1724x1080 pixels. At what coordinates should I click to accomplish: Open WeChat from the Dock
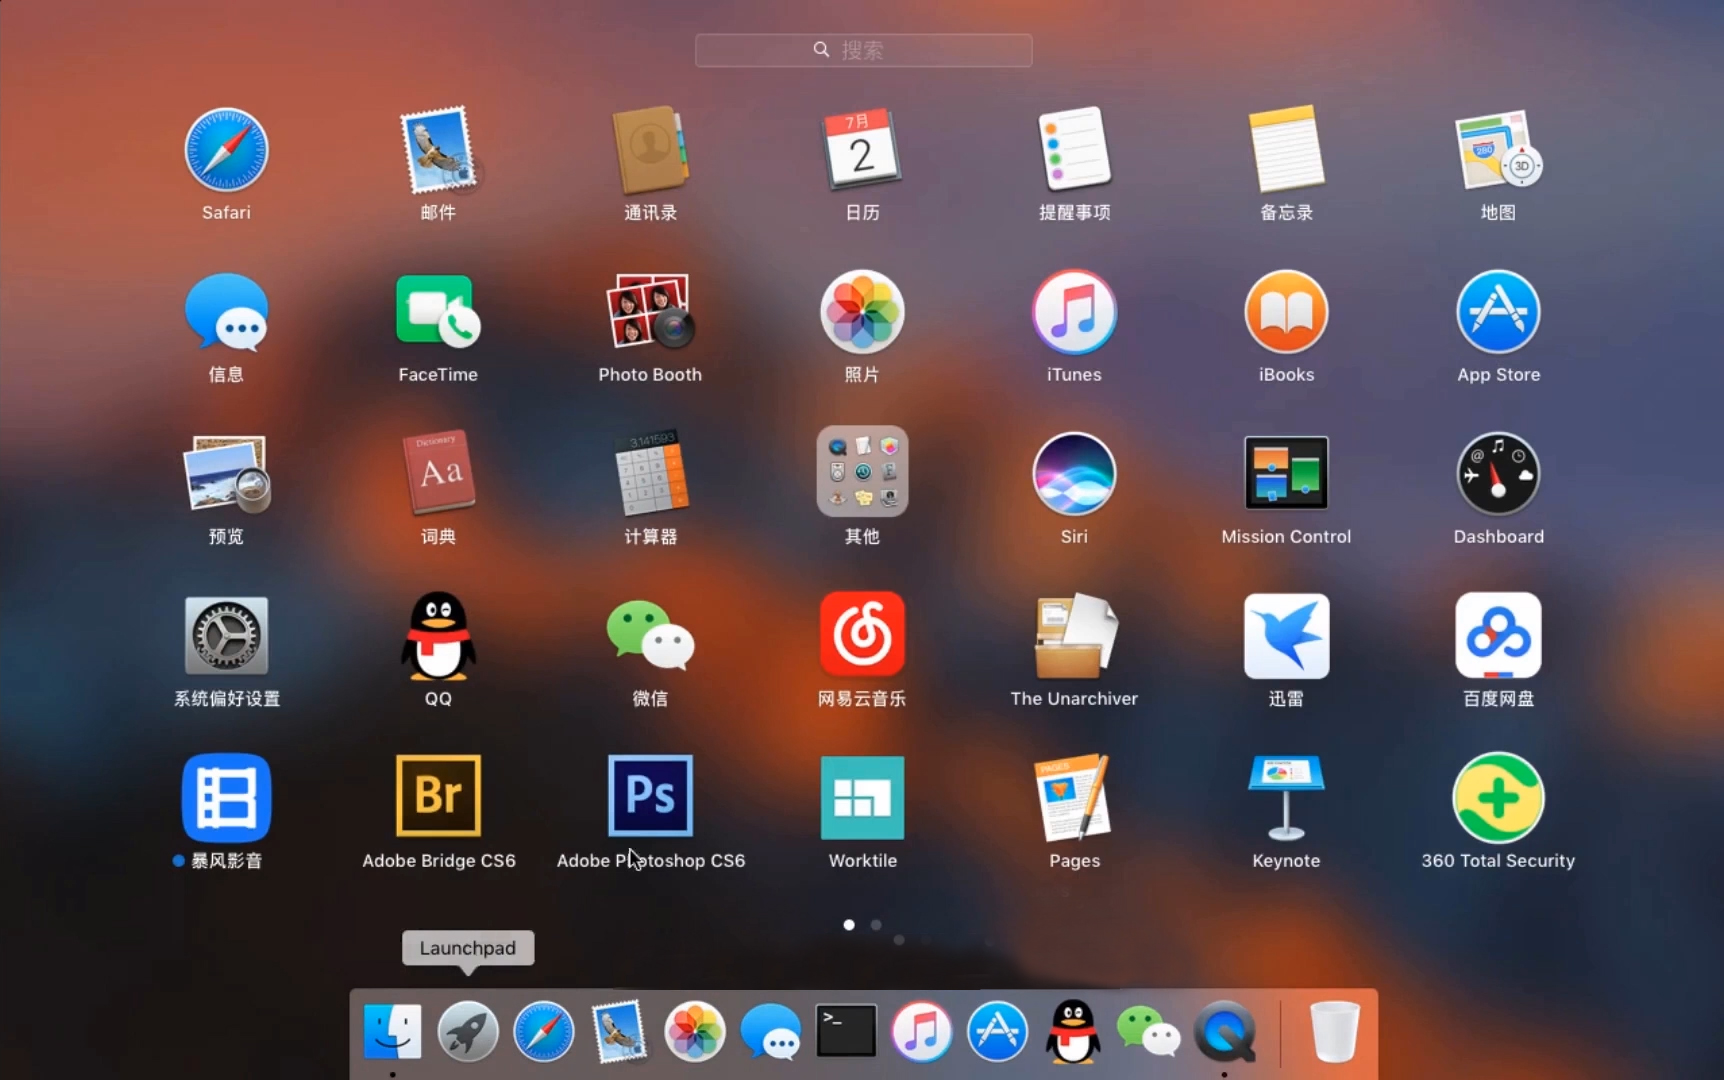1149,1031
